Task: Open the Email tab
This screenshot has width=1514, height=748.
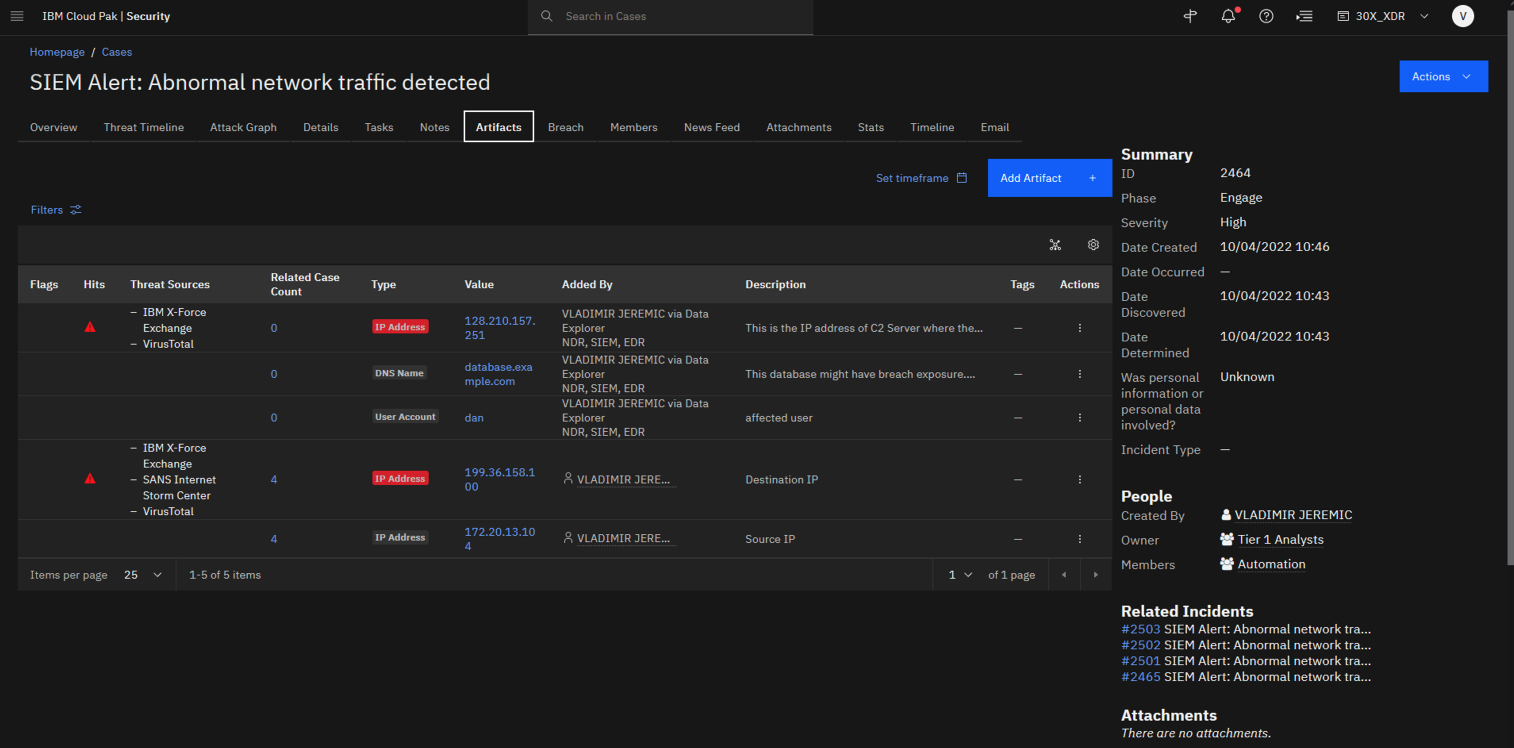Action: (x=995, y=127)
